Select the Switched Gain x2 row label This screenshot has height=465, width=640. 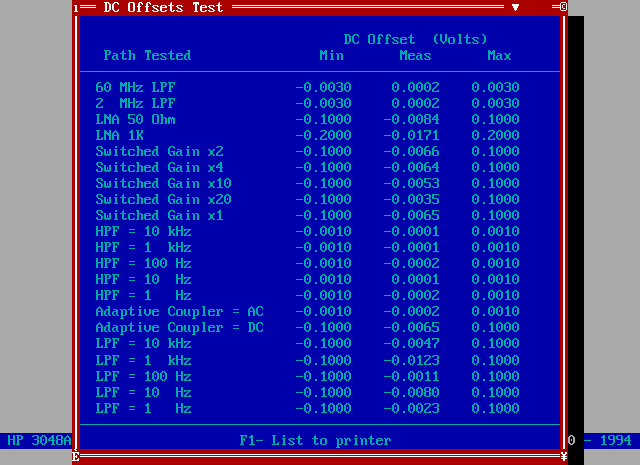(x=159, y=151)
